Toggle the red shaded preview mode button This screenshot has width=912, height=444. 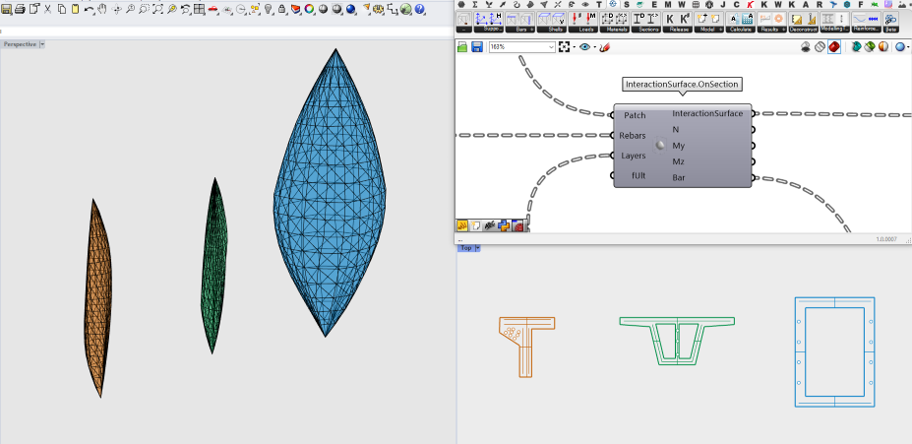click(x=834, y=47)
